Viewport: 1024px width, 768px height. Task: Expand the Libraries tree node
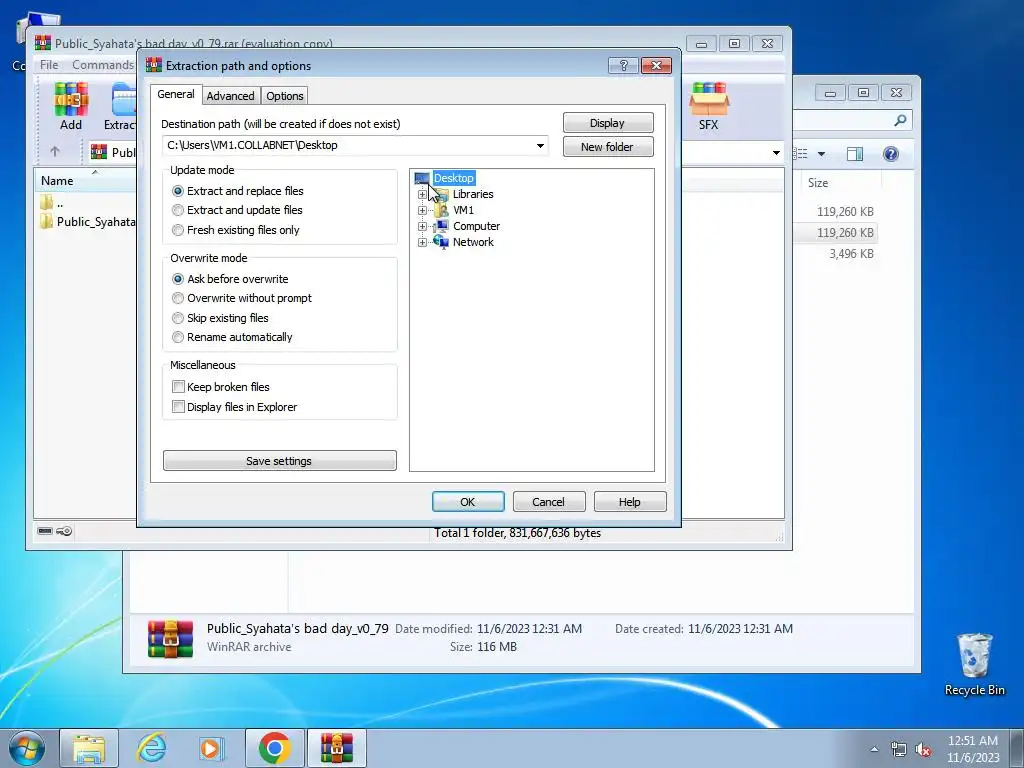click(423, 195)
